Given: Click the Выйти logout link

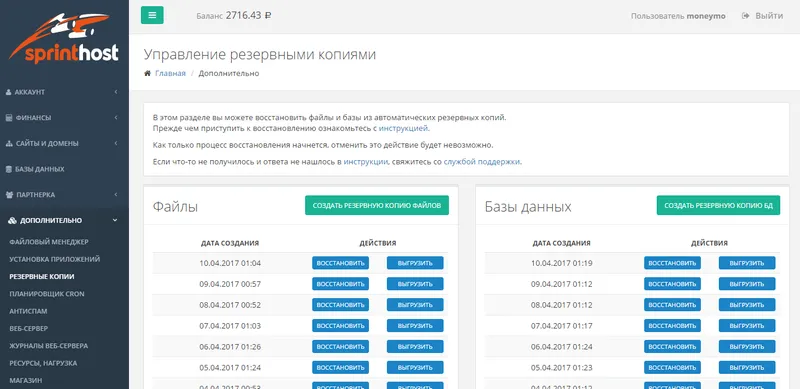Looking at the screenshot, I should click(x=769, y=16).
